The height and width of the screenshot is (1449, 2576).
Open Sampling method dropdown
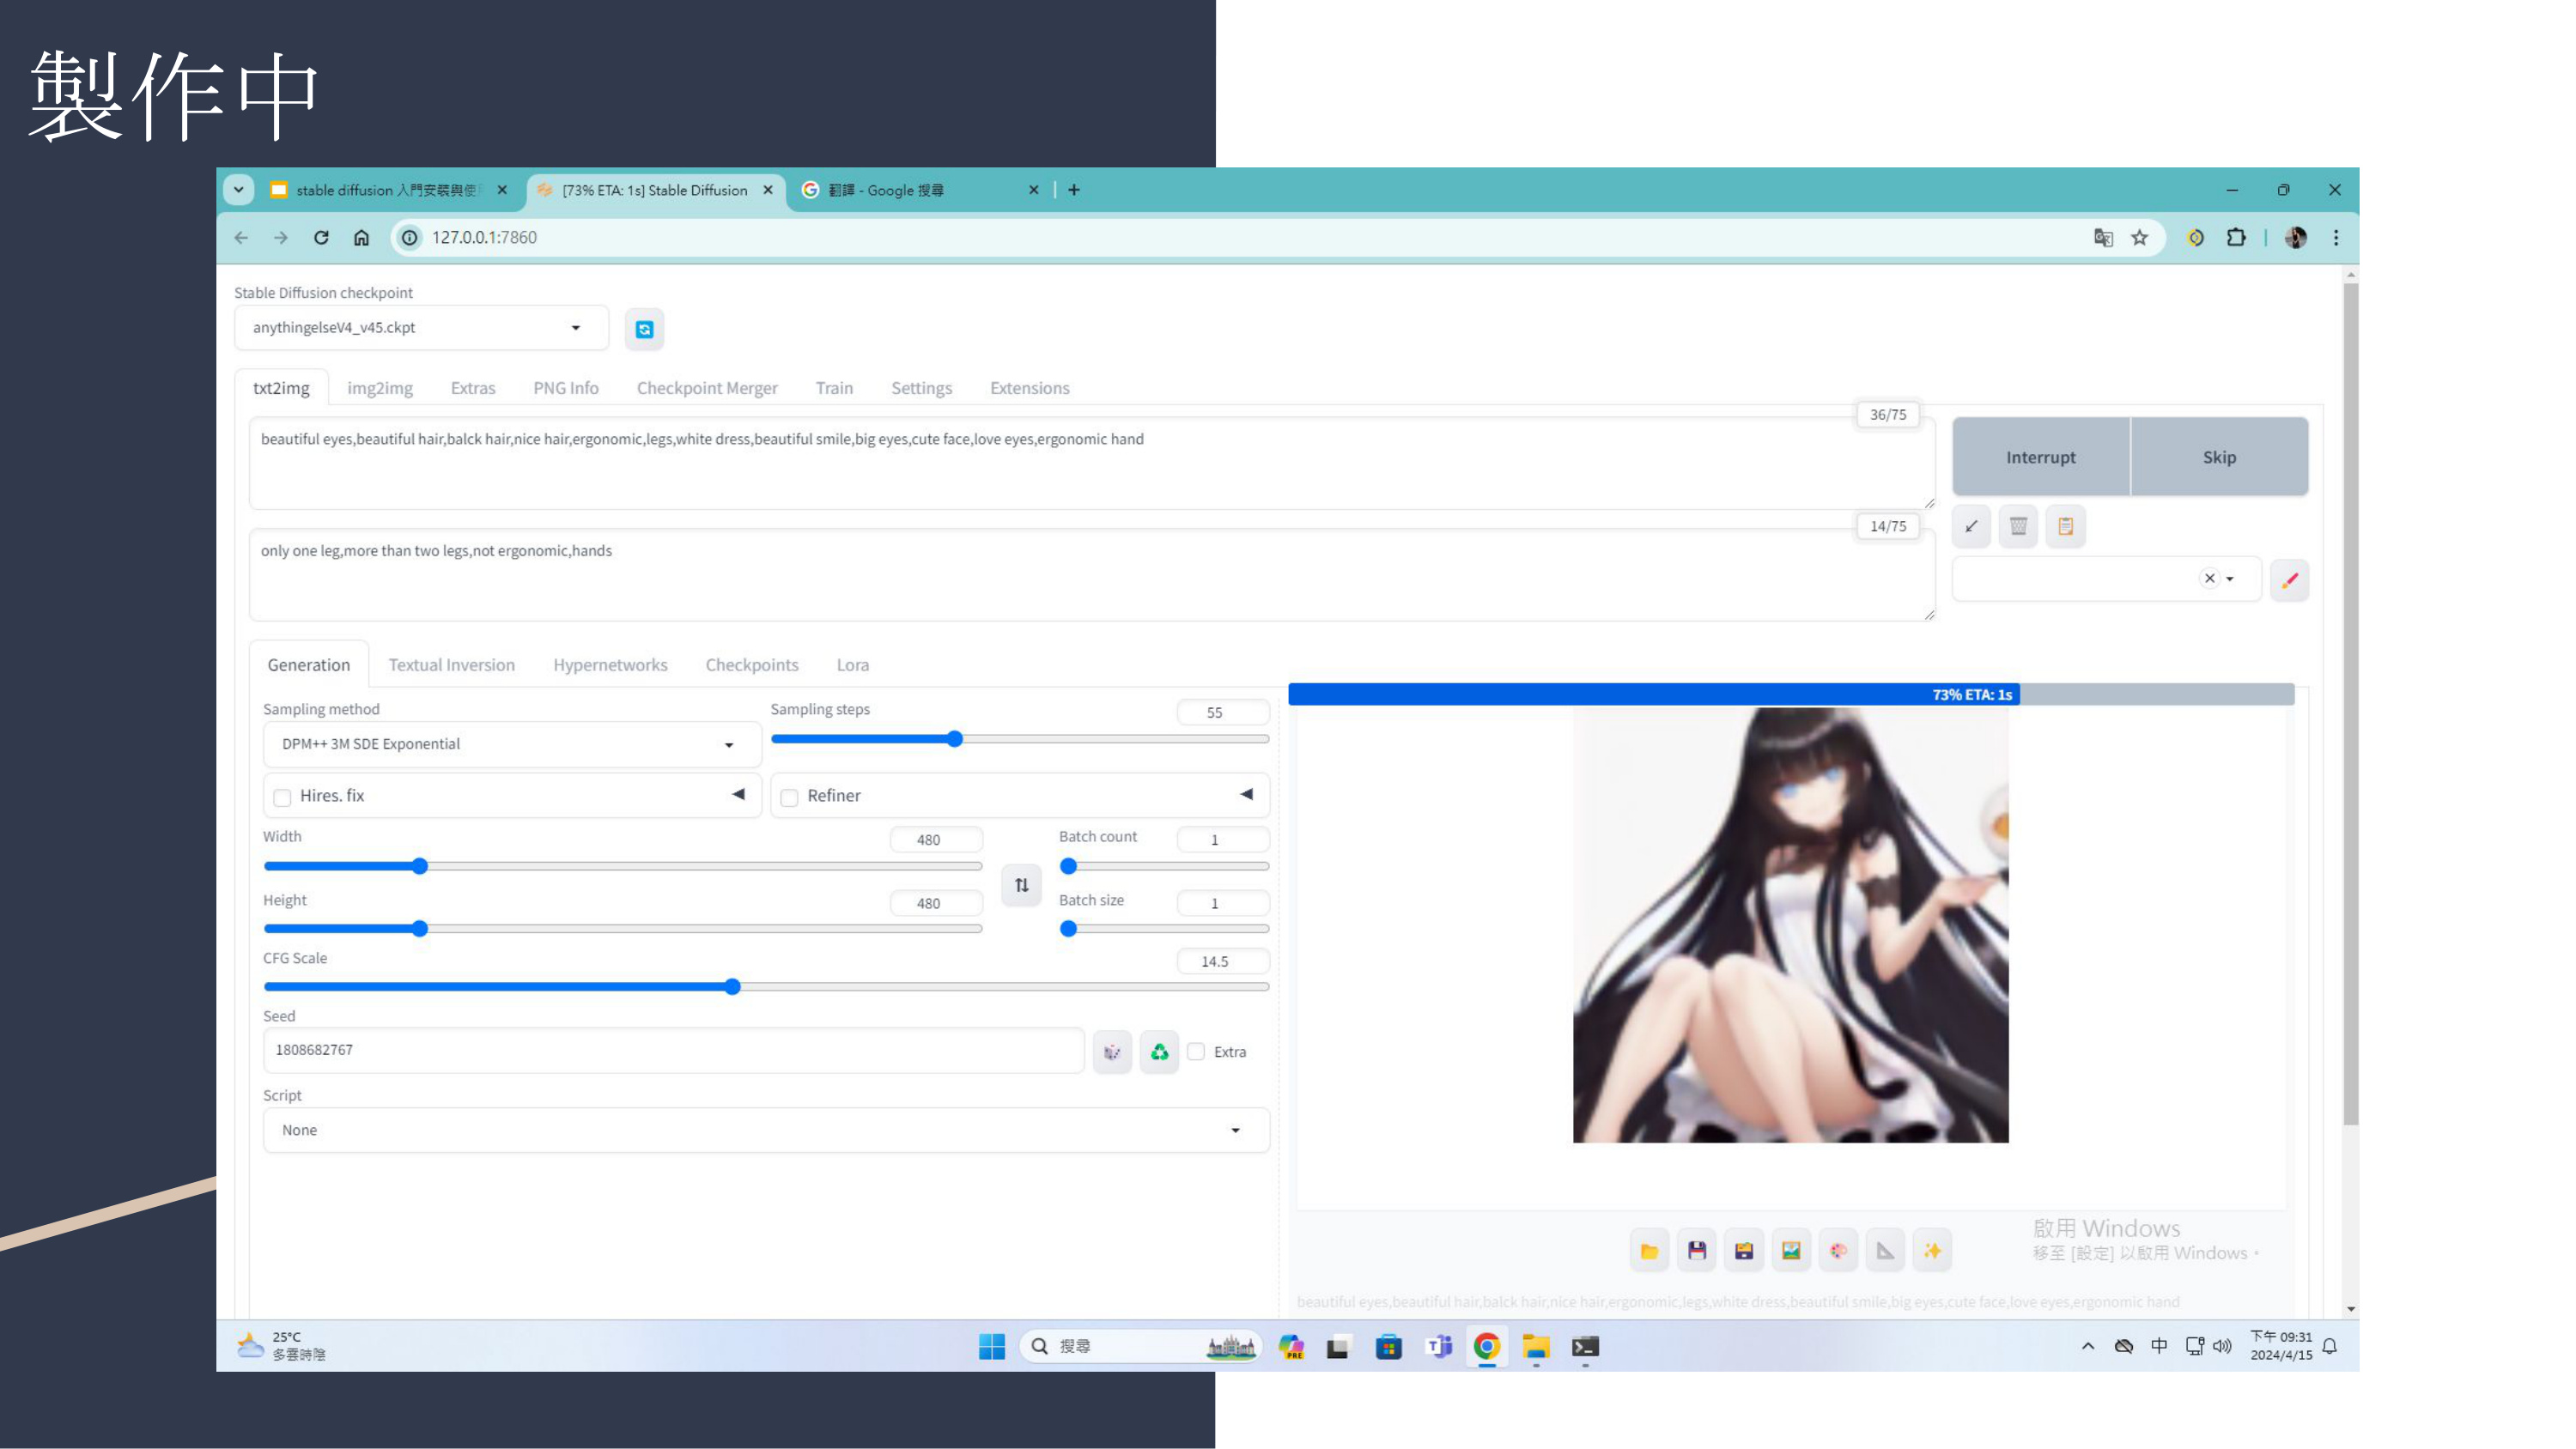[511, 745]
